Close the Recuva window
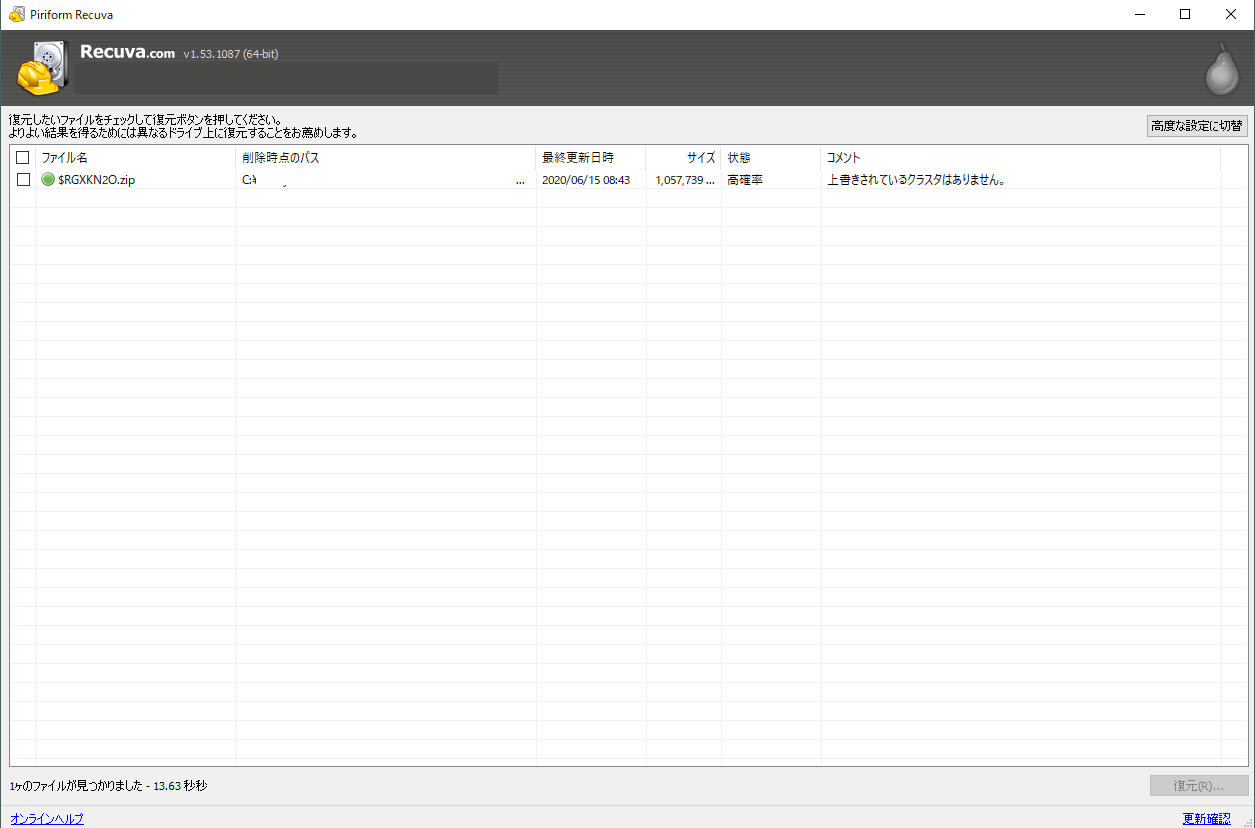 (1231, 14)
